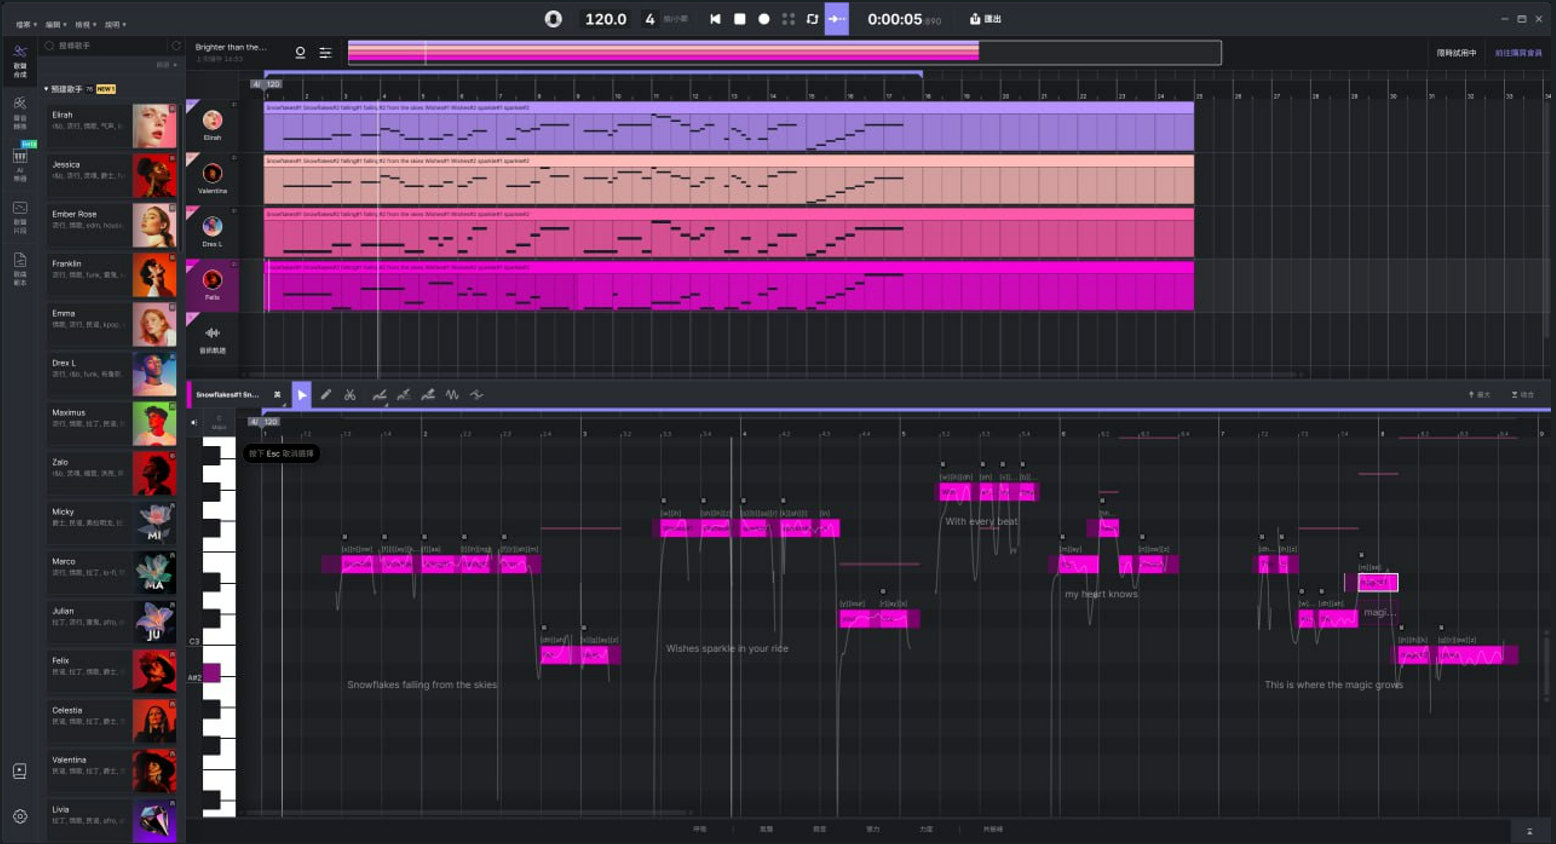This screenshot has width=1556, height=844.
Task: Select the Ember Rose singer thumbnail
Action: point(154,225)
